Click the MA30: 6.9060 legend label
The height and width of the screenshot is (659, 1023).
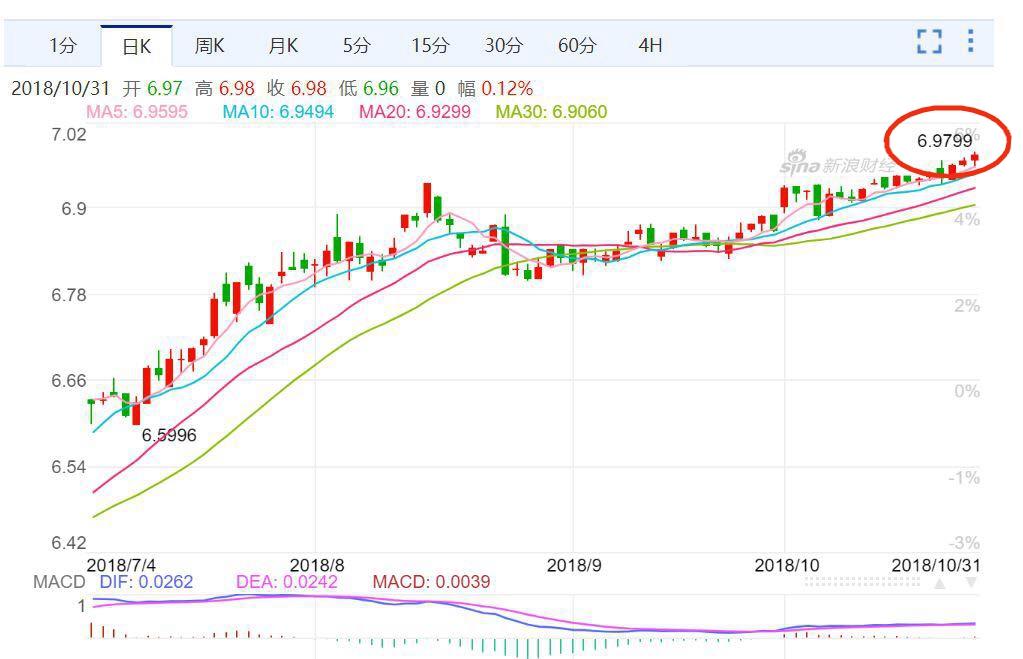(551, 112)
